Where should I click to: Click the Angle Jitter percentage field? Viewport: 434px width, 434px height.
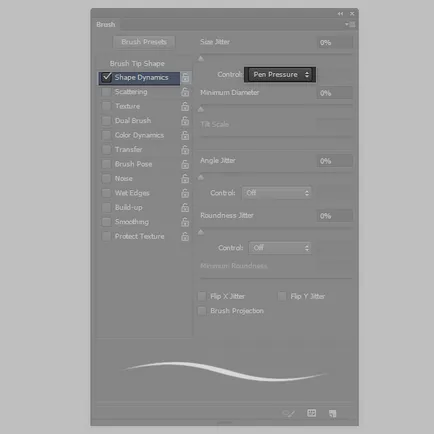(x=334, y=161)
